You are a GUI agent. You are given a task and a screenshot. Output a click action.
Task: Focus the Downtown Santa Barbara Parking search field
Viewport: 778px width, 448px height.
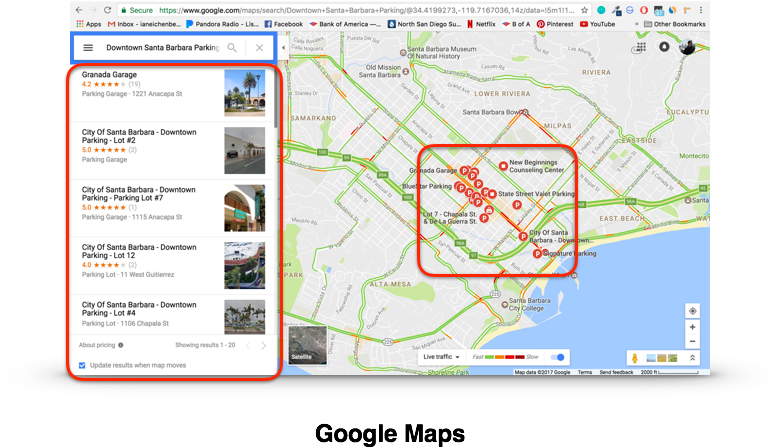pos(162,48)
